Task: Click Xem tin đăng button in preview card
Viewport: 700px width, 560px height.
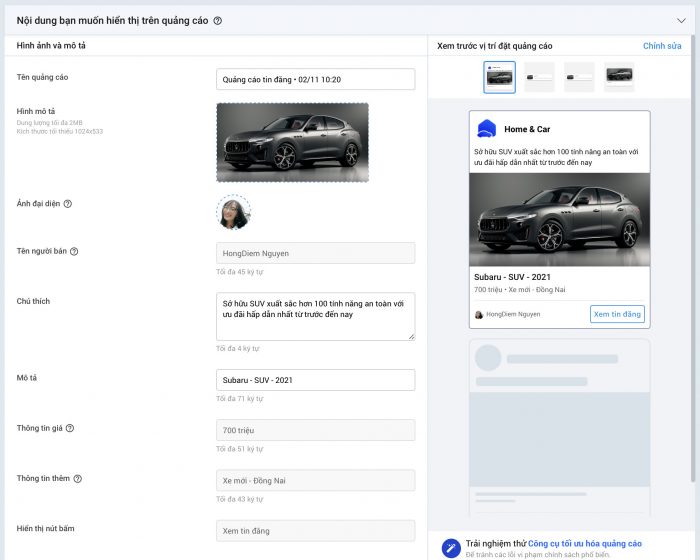Action: 617,314
